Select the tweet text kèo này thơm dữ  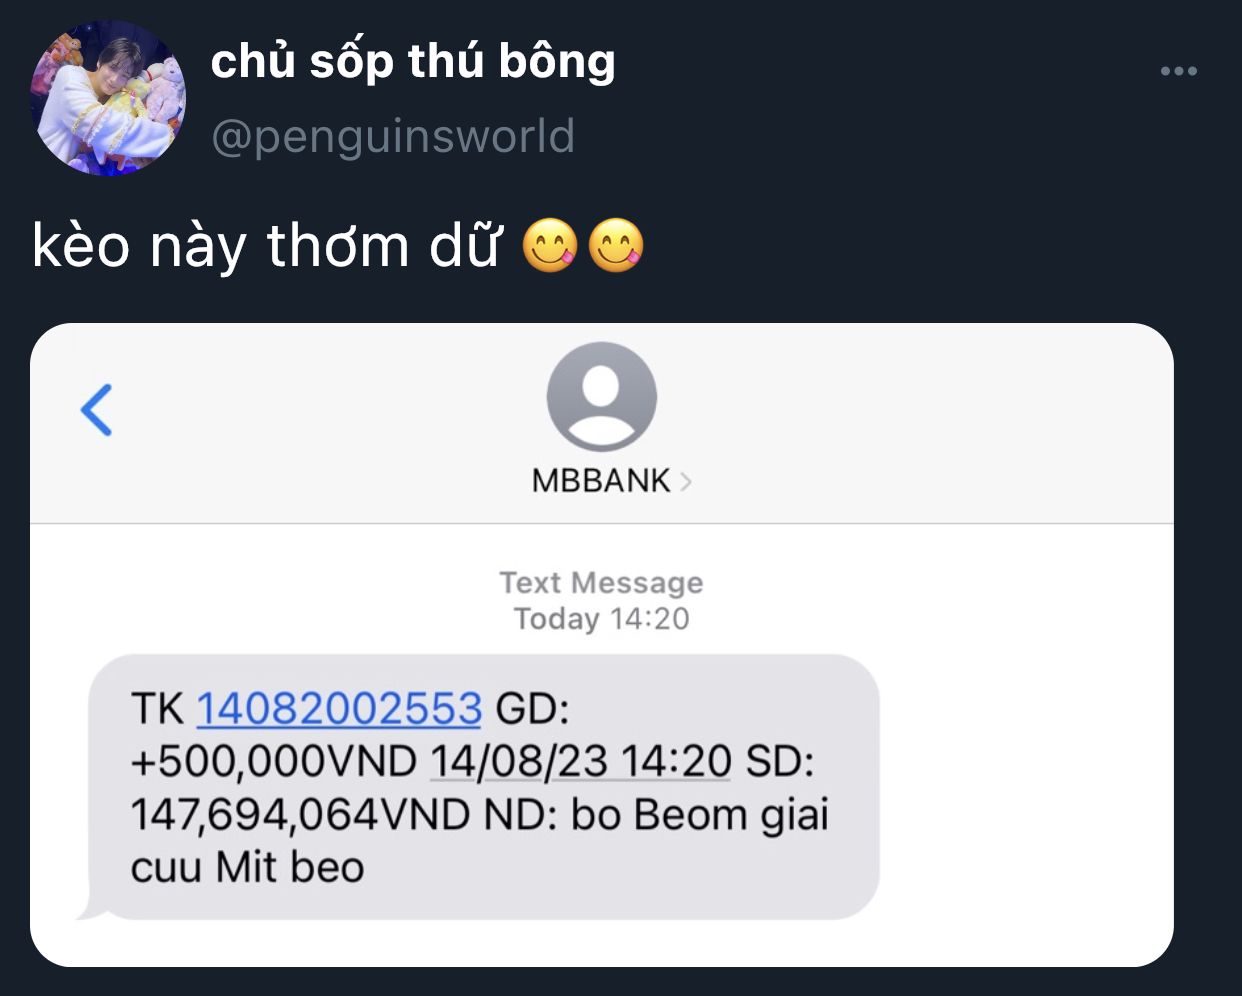coord(265,246)
